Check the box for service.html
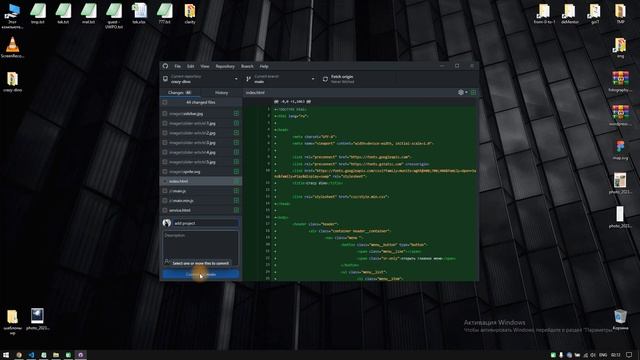Image resolution: width=640 pixels, height=360 pixels. 165,210
